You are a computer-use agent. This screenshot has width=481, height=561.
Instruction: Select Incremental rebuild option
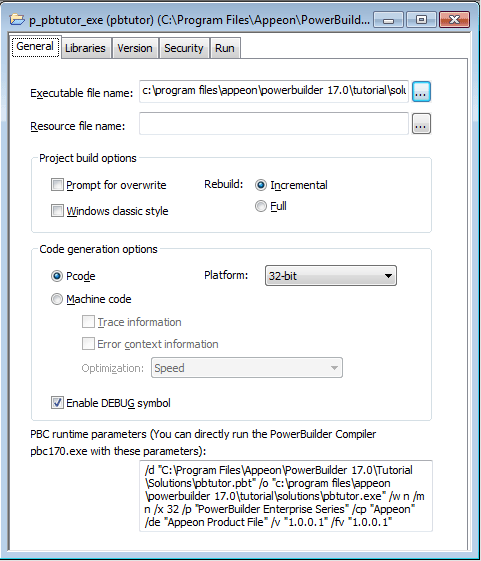(x=261, y=185)
